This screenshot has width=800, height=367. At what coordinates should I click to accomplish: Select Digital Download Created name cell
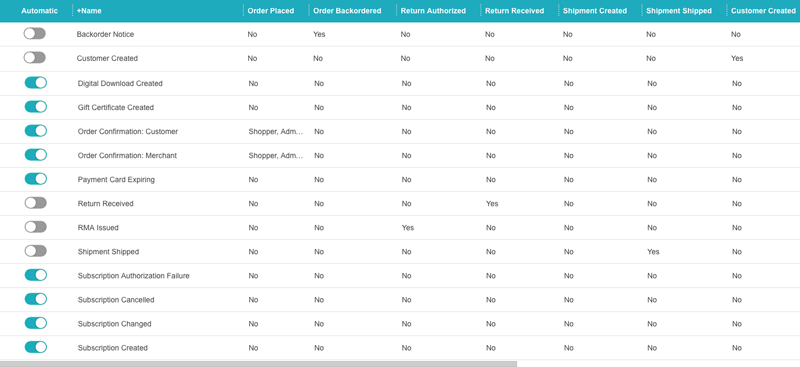120,83
